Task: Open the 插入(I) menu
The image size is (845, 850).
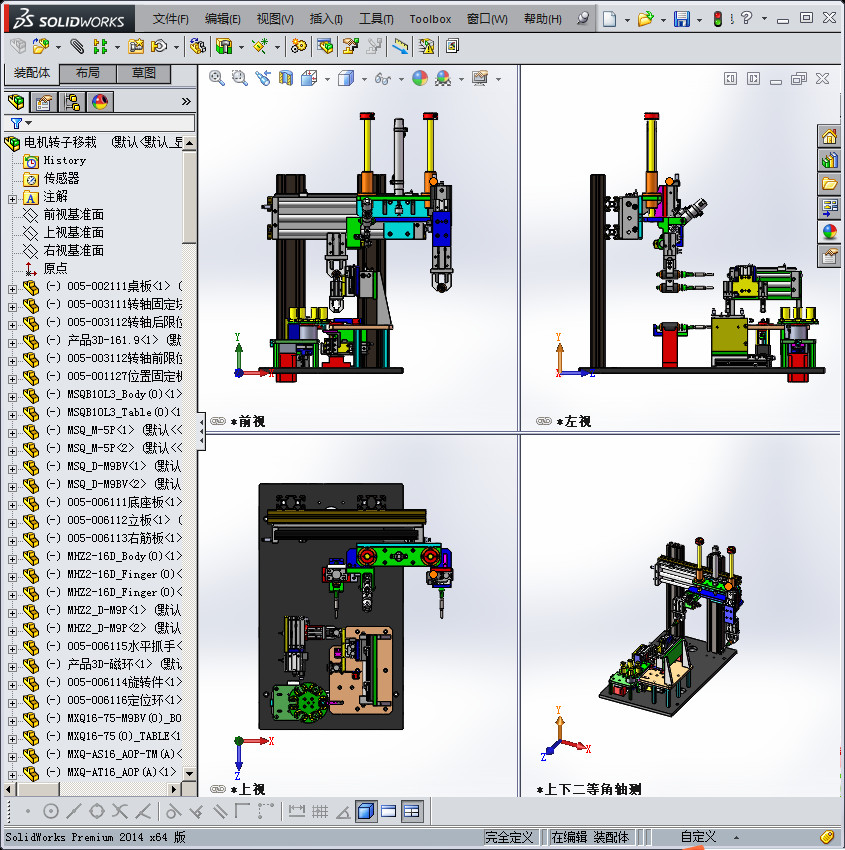Action: (326, 19)
